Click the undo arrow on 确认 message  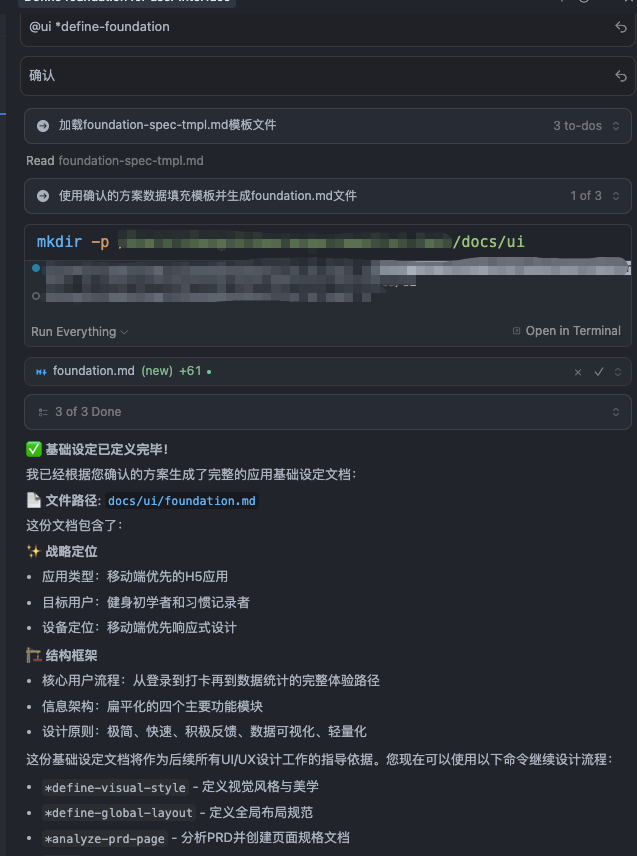pos(621,76)
